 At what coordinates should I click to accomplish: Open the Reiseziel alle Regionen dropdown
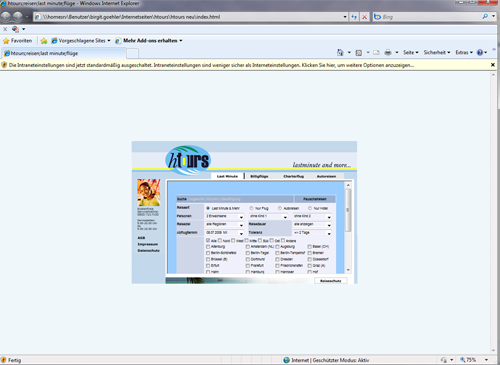[225, 224]
